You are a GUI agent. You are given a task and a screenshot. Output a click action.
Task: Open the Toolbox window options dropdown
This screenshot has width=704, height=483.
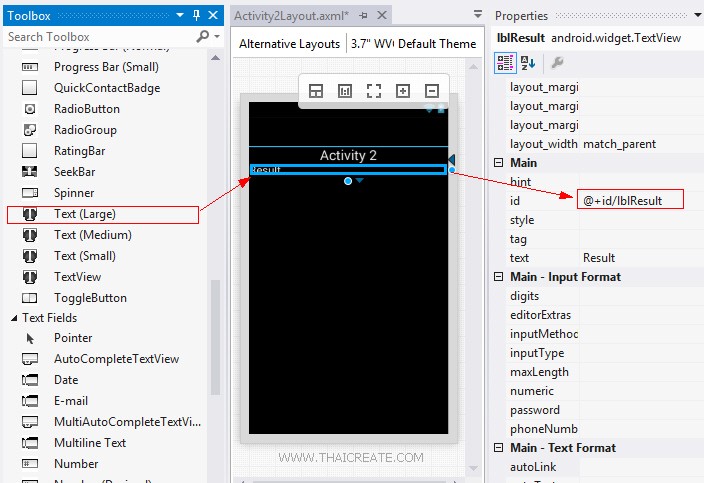coord(180,16)
